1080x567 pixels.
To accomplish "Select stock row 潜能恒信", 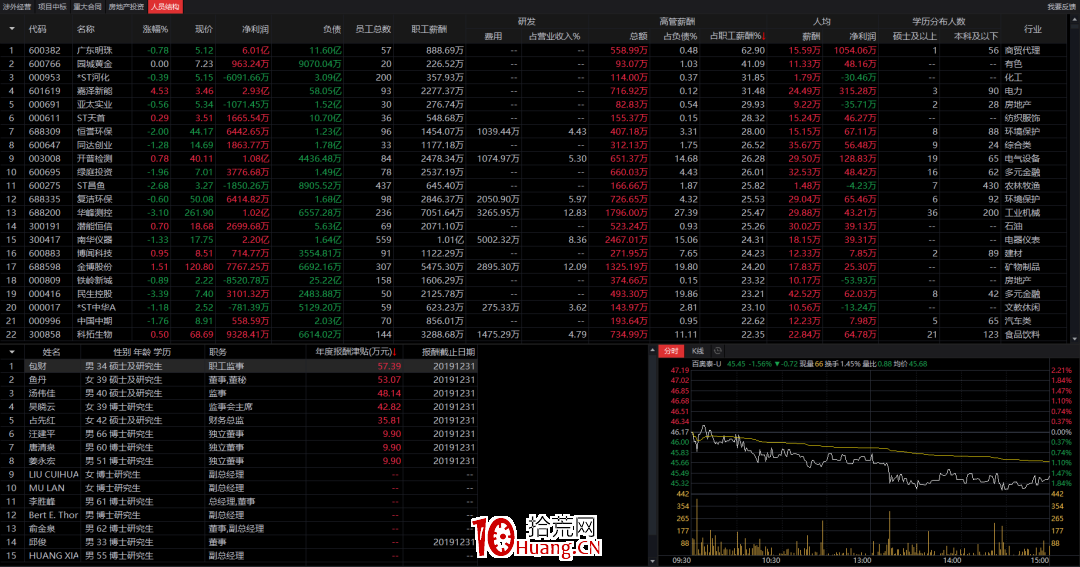I will point(535,226).
